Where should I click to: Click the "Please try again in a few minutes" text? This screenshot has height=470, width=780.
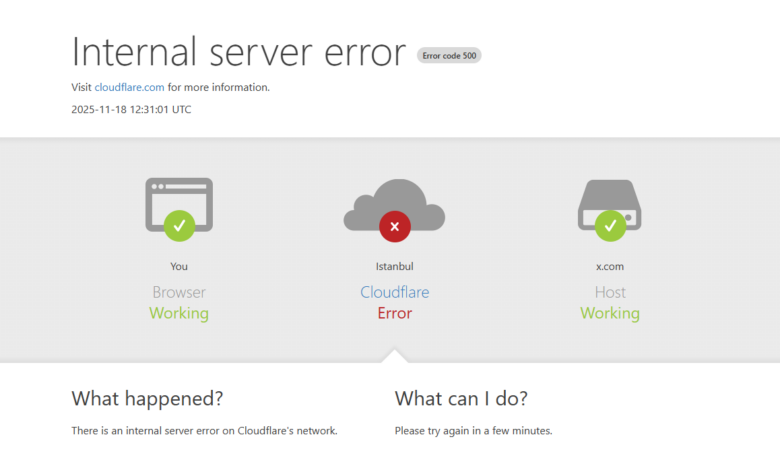[473, 431]
